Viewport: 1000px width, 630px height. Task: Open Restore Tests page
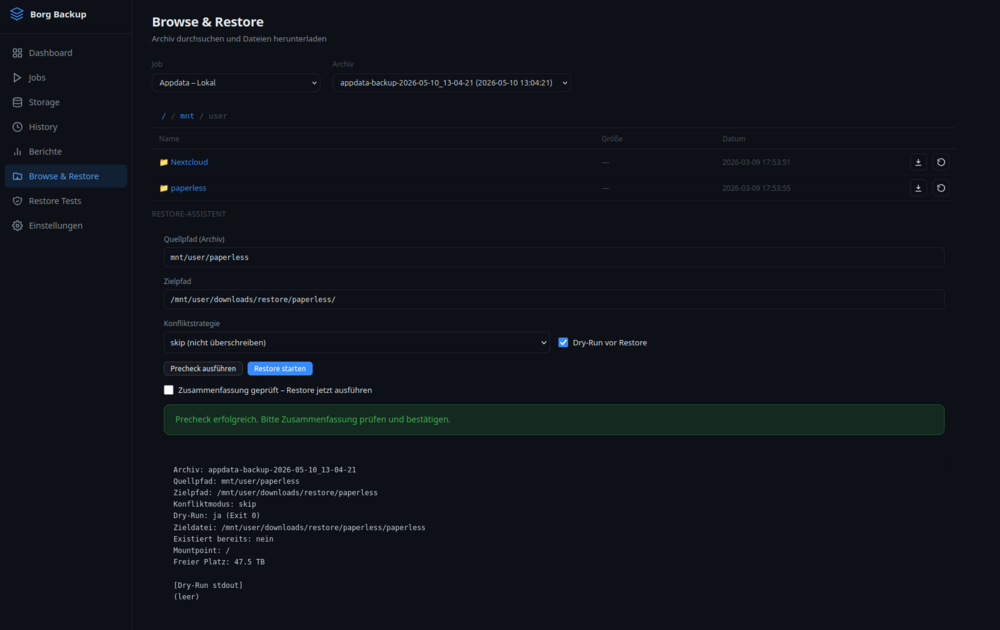[66, 201]
